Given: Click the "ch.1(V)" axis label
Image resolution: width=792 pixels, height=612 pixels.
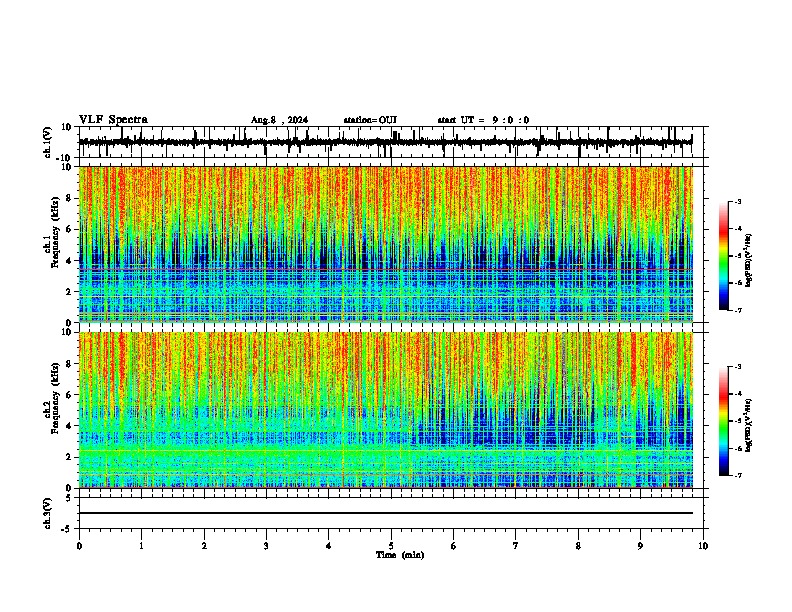Looking at the screenshot, I should [48, 142].
